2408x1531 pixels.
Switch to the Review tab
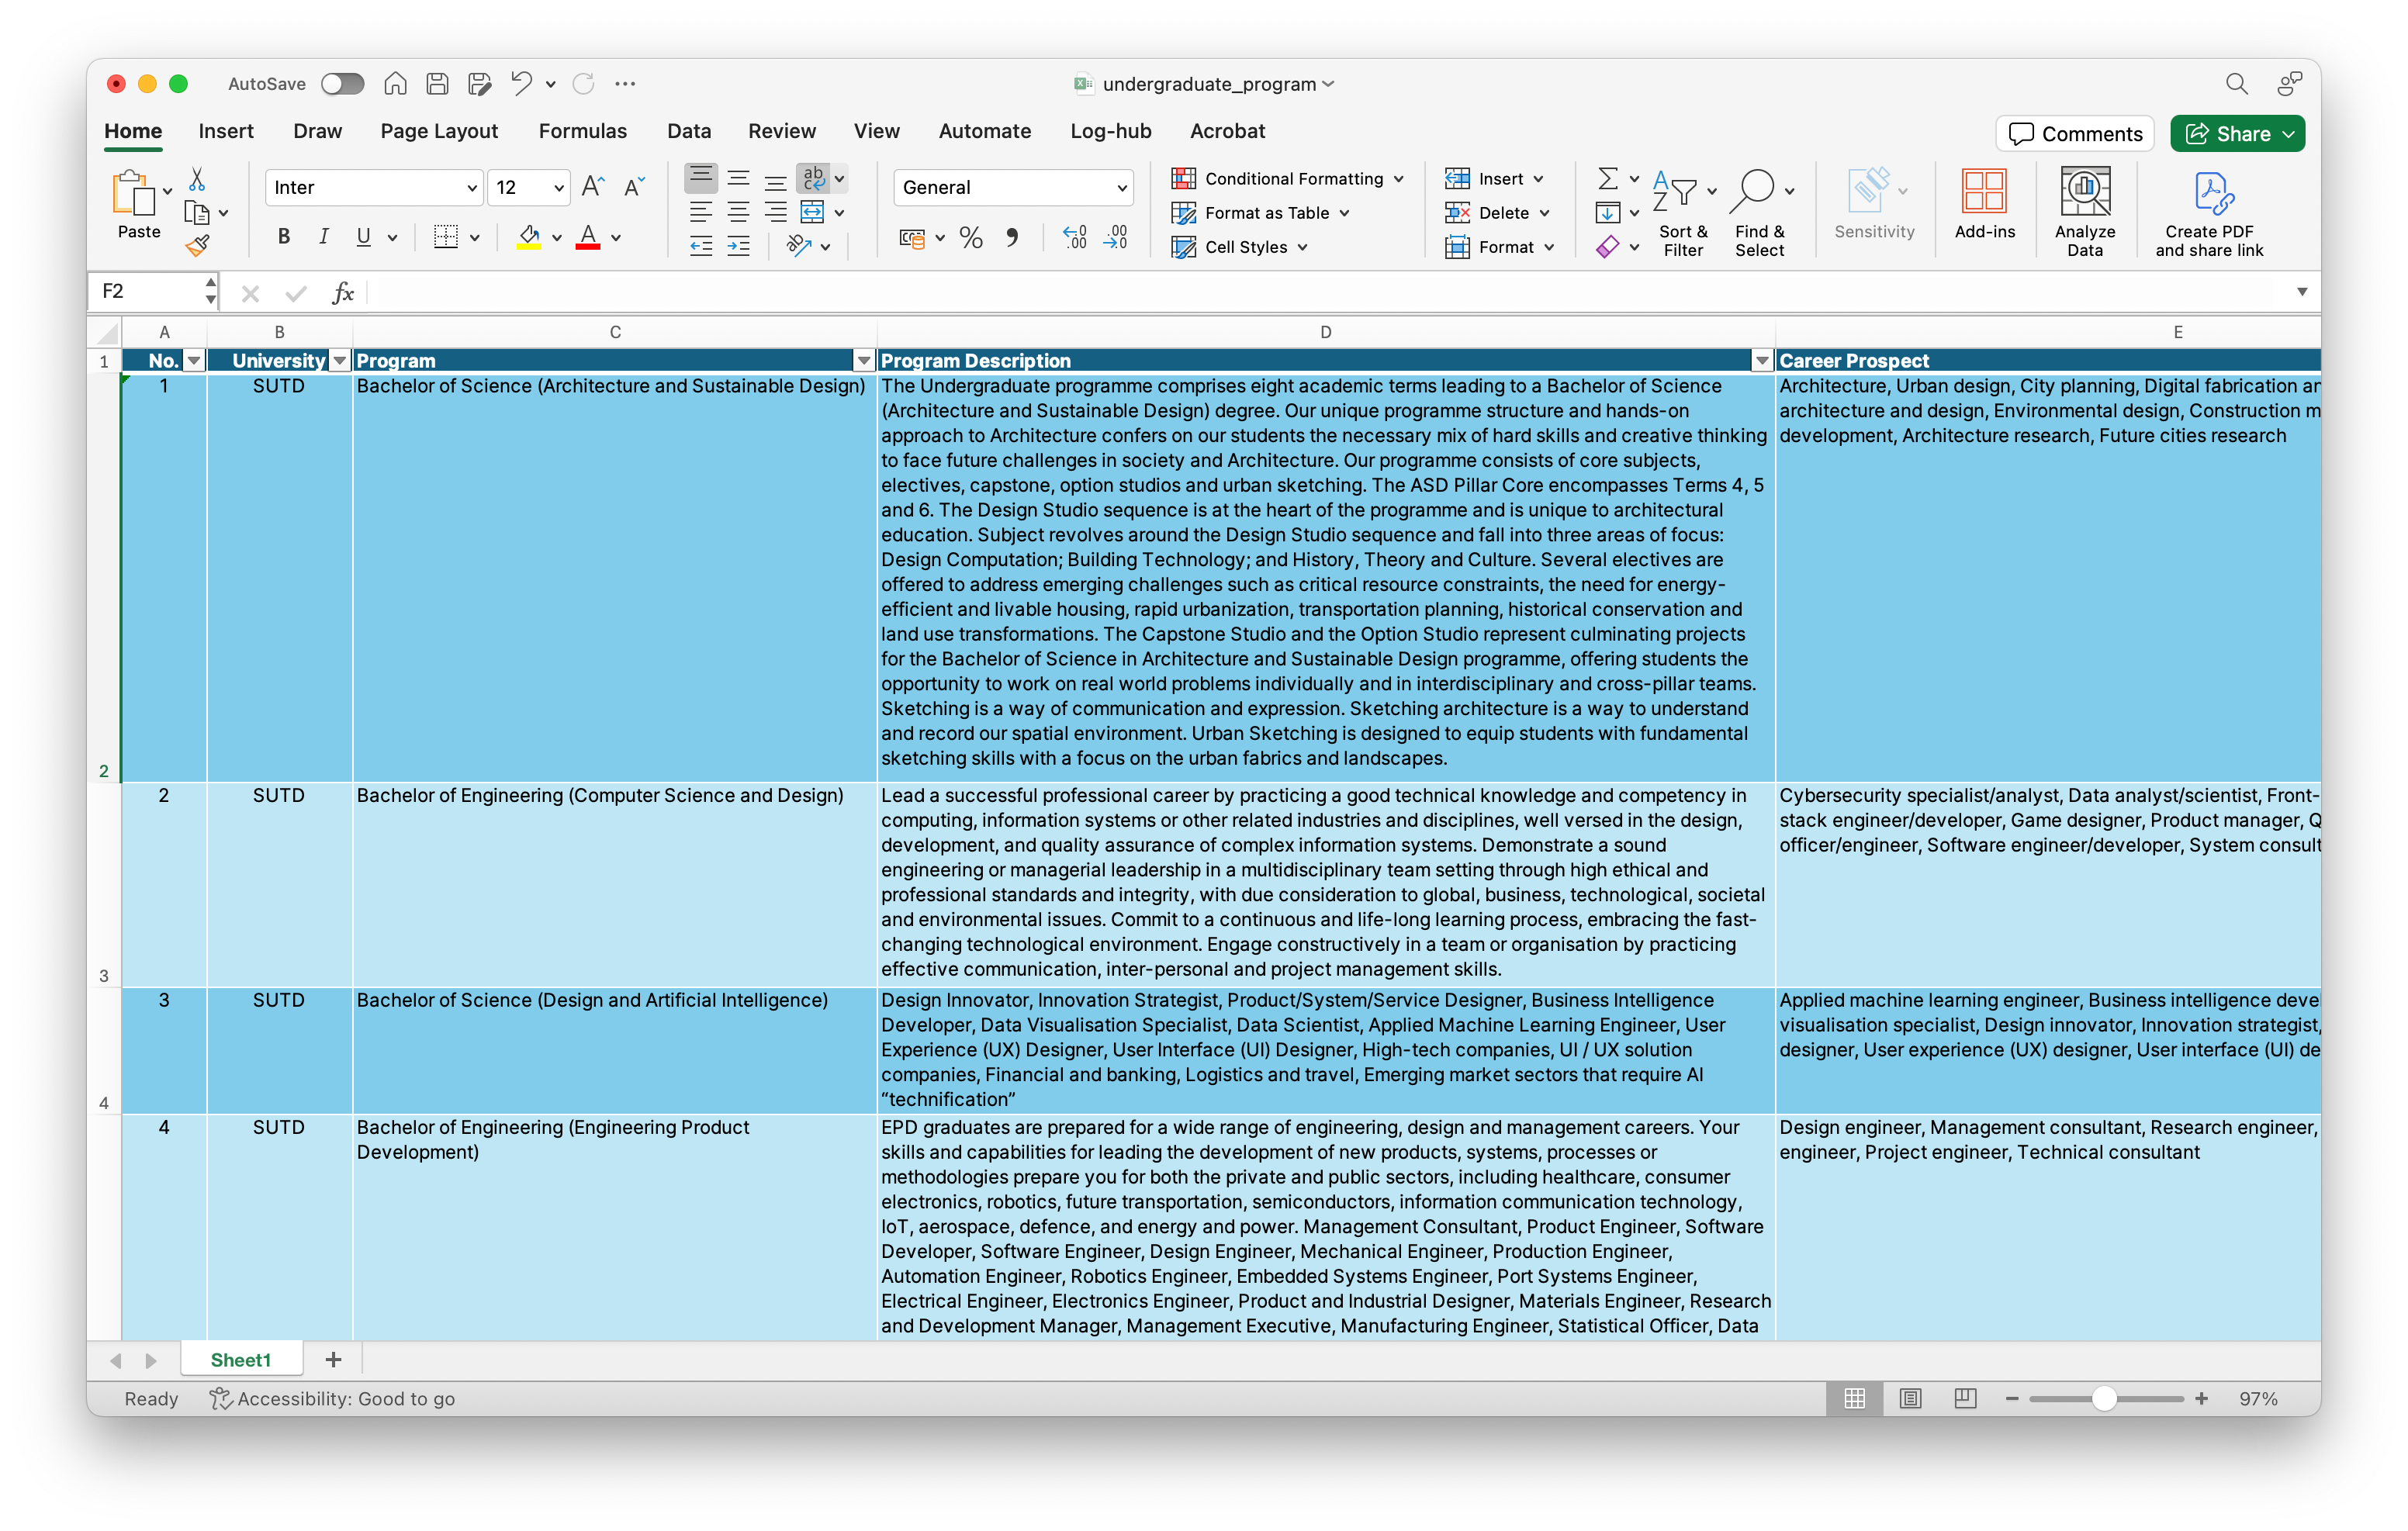[x=782, y=131]
